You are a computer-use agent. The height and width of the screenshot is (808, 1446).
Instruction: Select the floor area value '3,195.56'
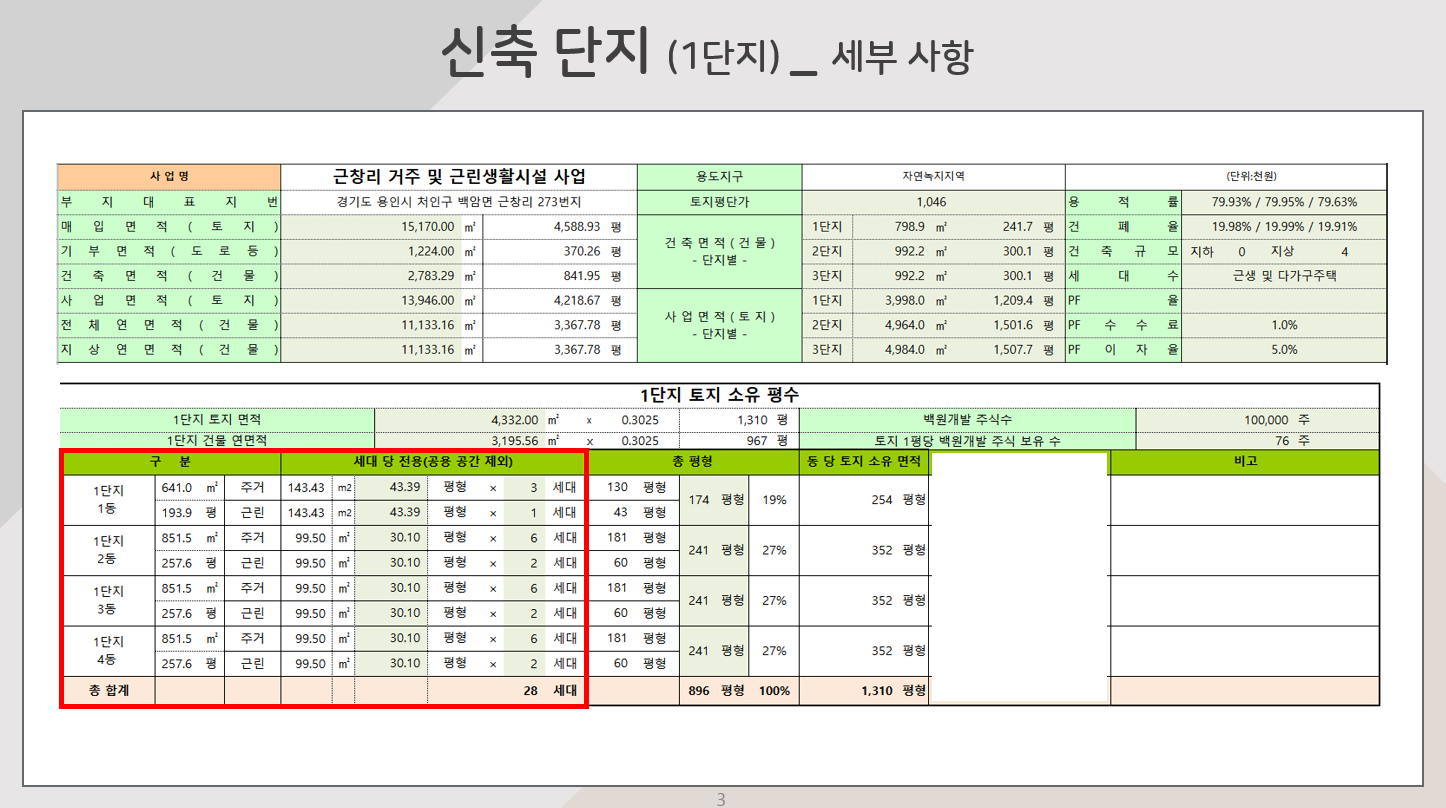click(515, 440)
